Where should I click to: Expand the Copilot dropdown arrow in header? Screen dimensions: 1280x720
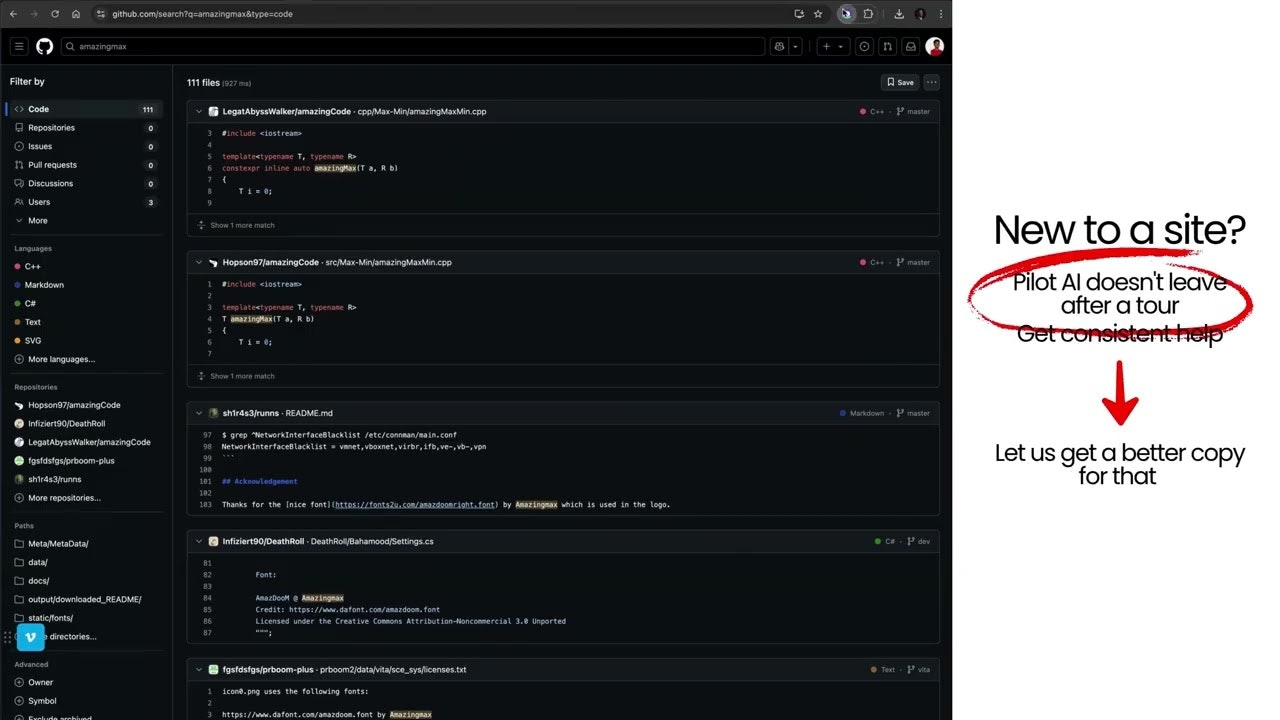point(796,46)
